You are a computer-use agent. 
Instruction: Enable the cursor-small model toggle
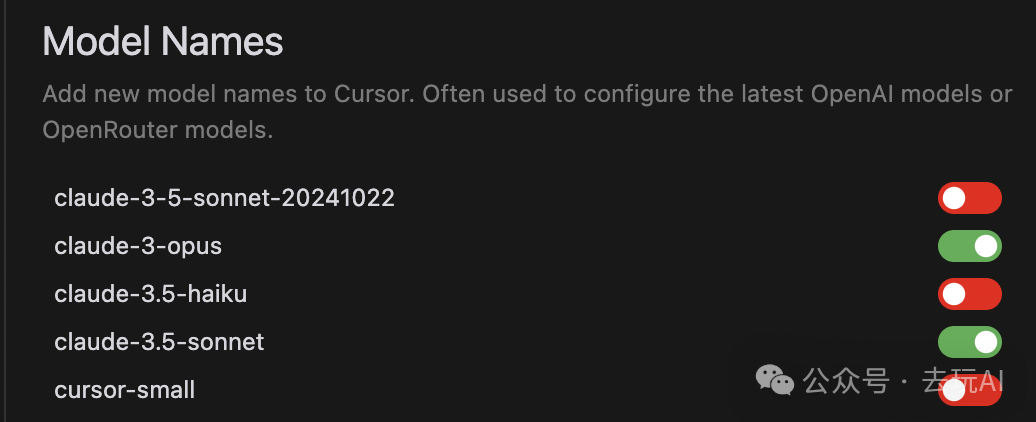969,390
